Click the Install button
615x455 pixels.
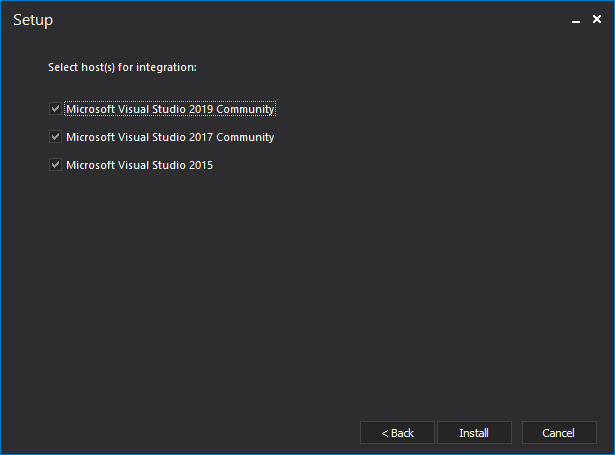(x=474, y=433)
